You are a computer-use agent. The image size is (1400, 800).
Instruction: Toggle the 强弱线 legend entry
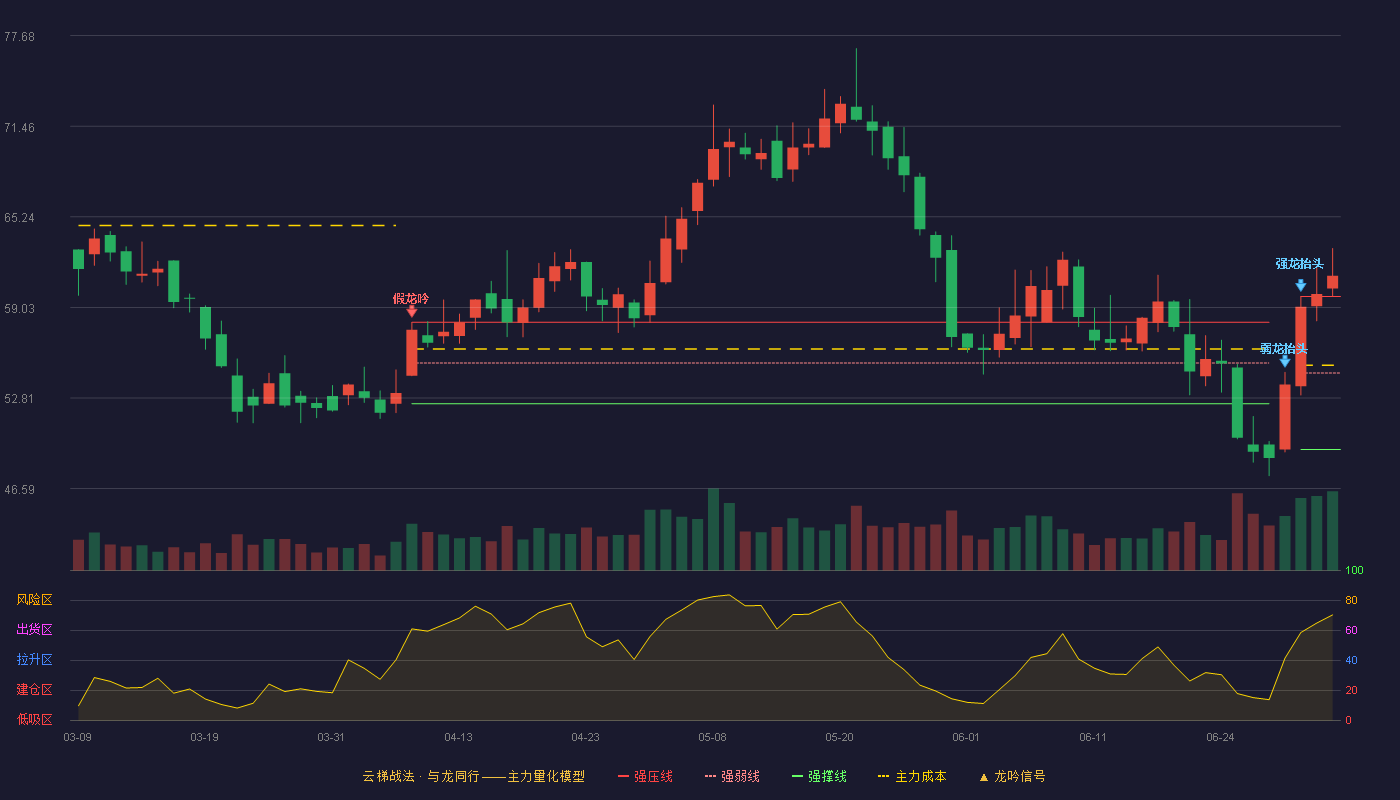732,776
